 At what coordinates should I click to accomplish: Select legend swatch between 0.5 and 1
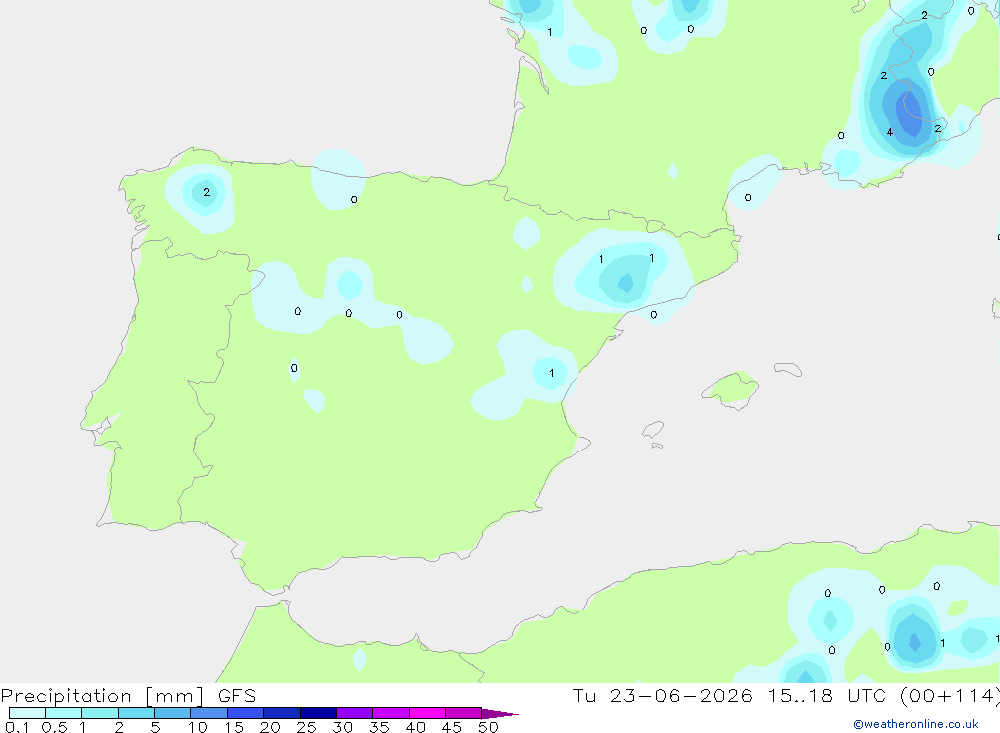[x=63, y=713]
